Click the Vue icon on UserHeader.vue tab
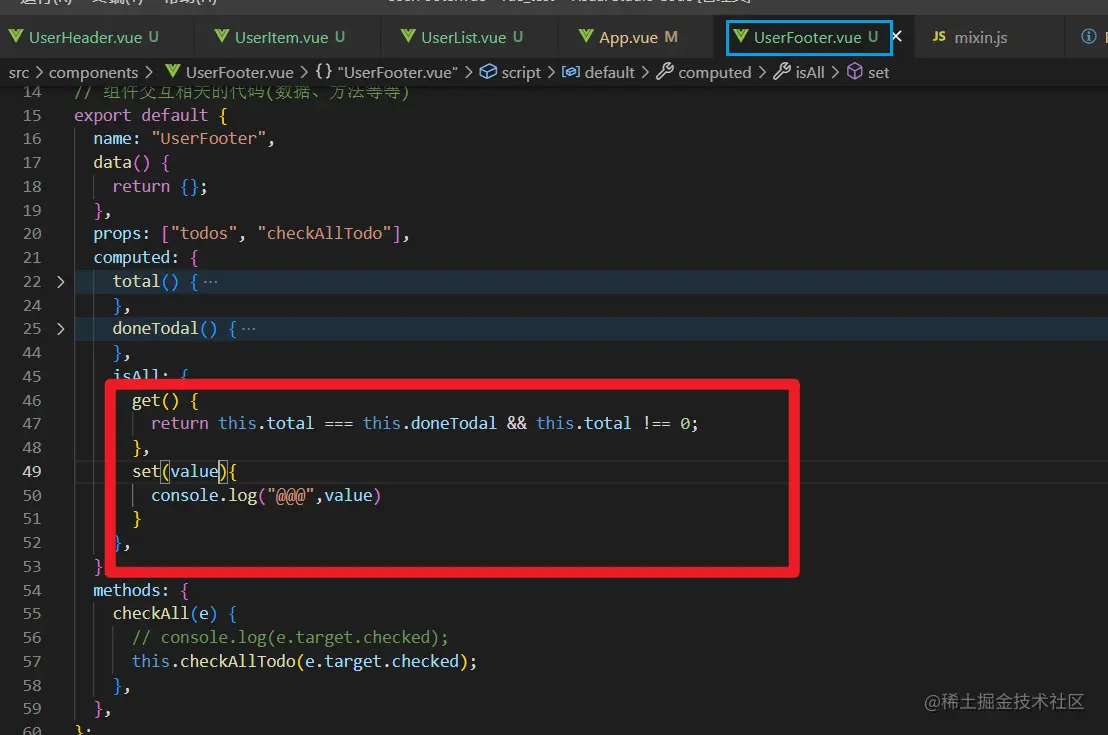The image size is (1108, 735). click(x=16, y=36)
